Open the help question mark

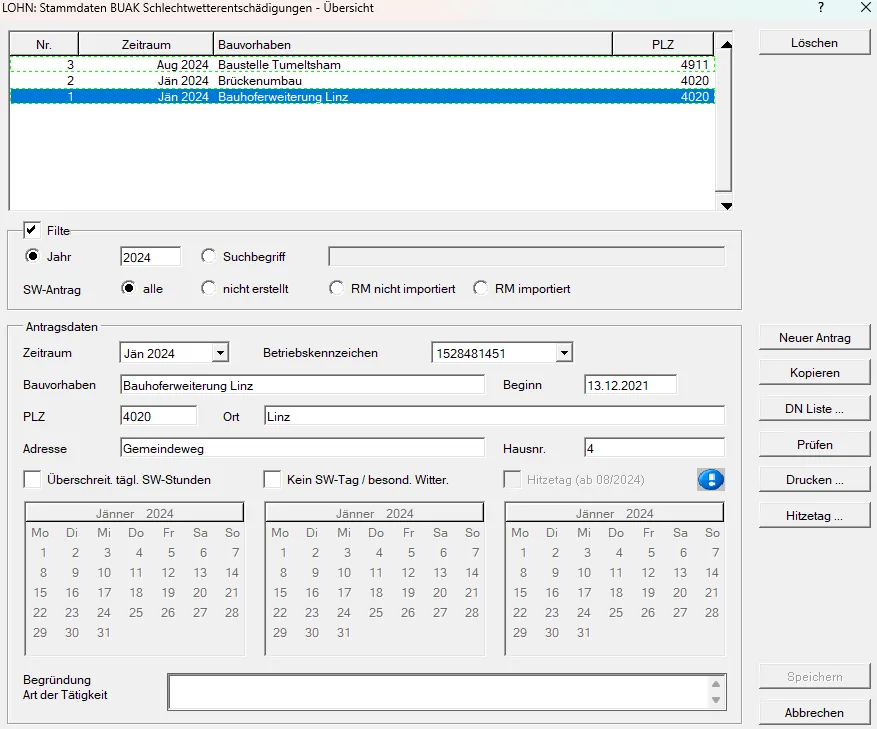(x=821, y=7)
